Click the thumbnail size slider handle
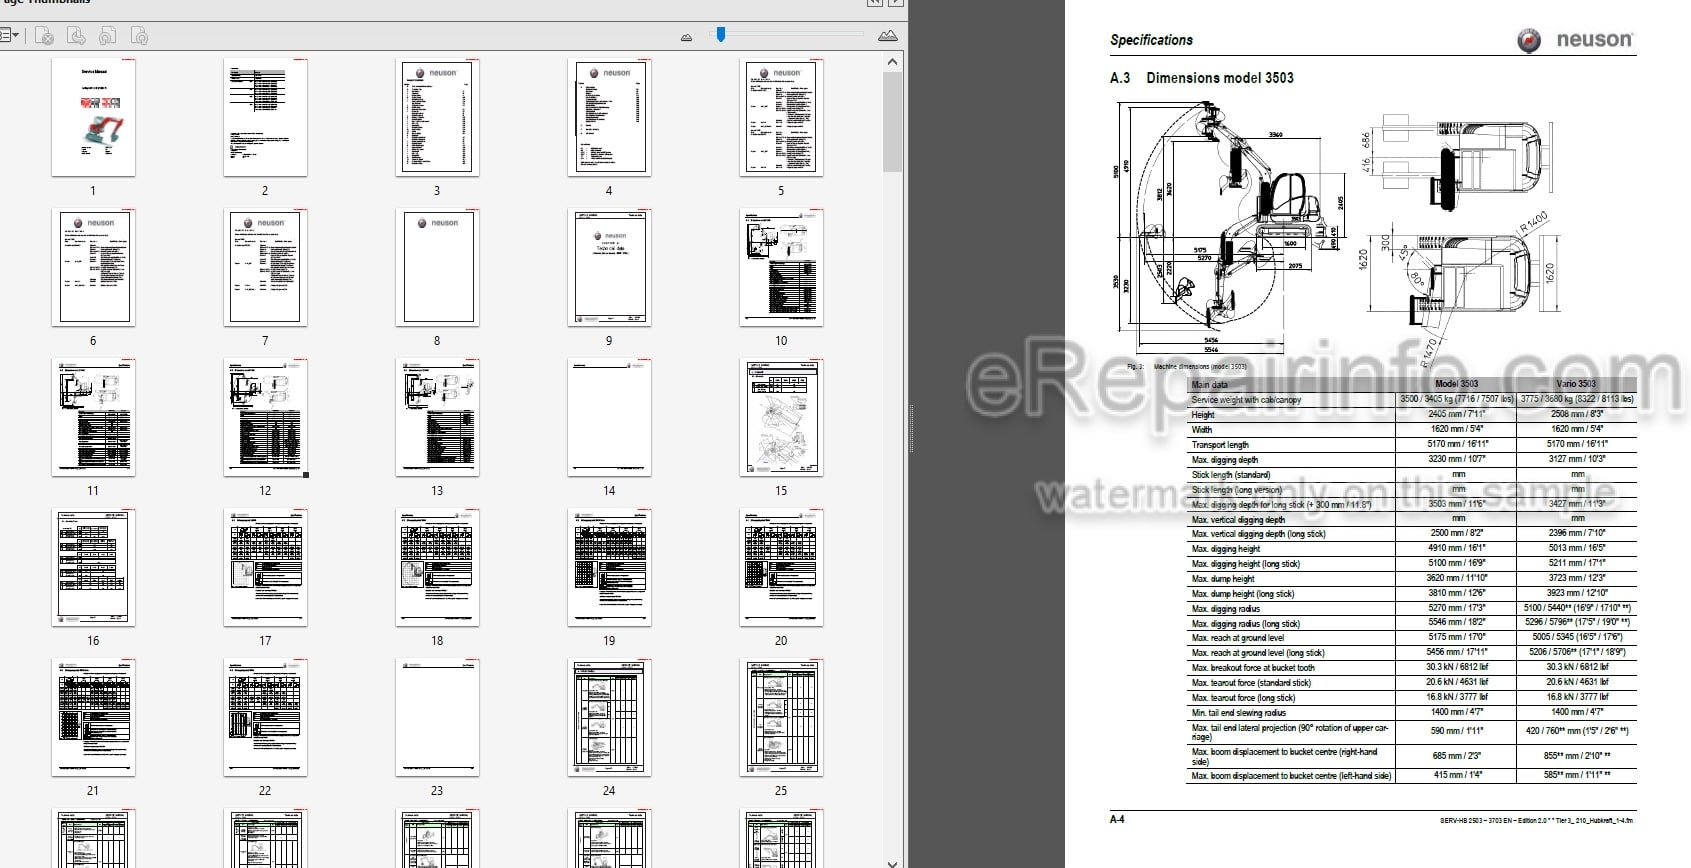Screen dimensions: 1691x868 coord(720,35)
